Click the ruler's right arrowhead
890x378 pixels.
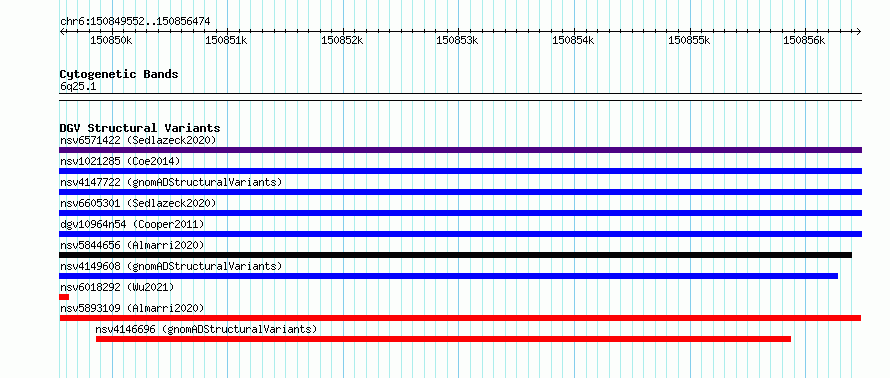(858, 32)
